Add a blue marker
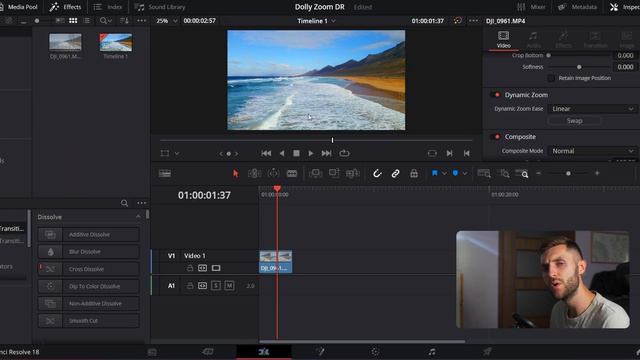 (455, 173)
